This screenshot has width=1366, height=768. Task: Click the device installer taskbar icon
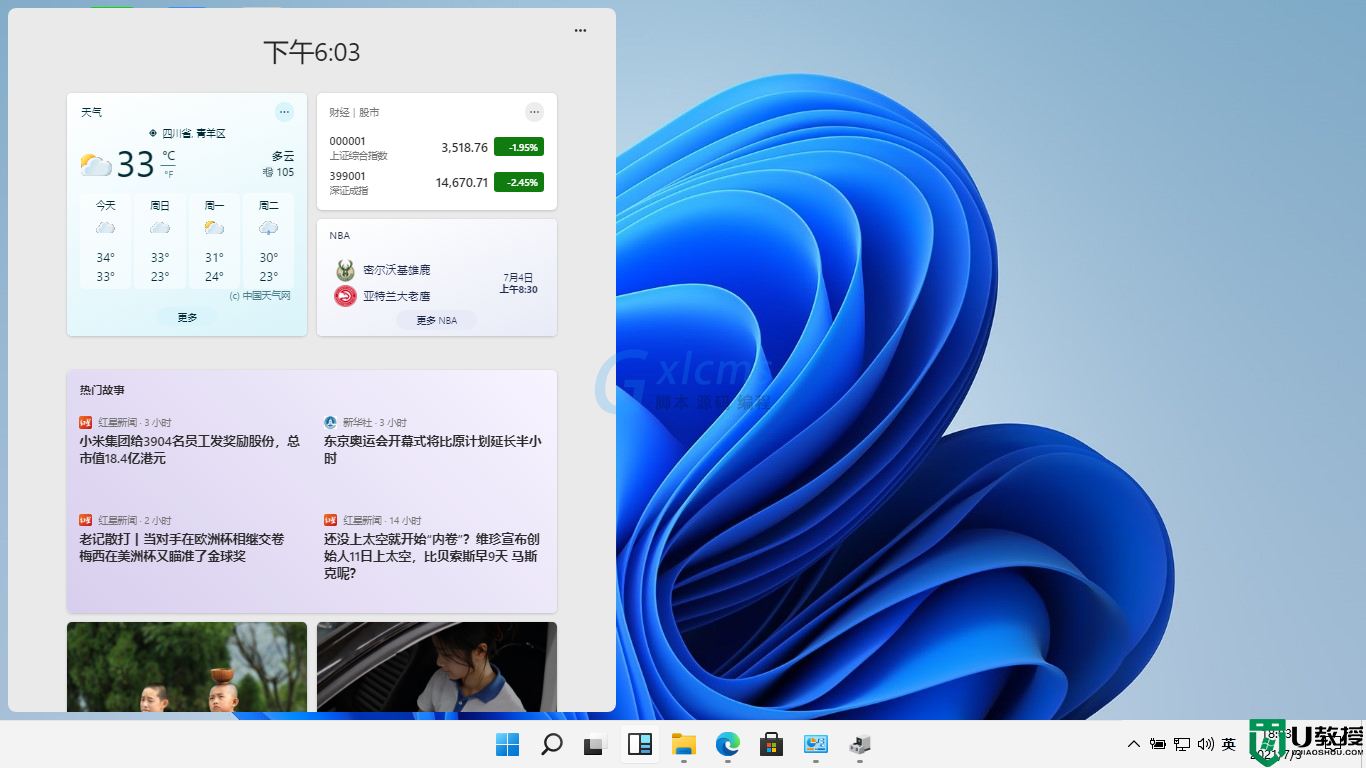860,744
